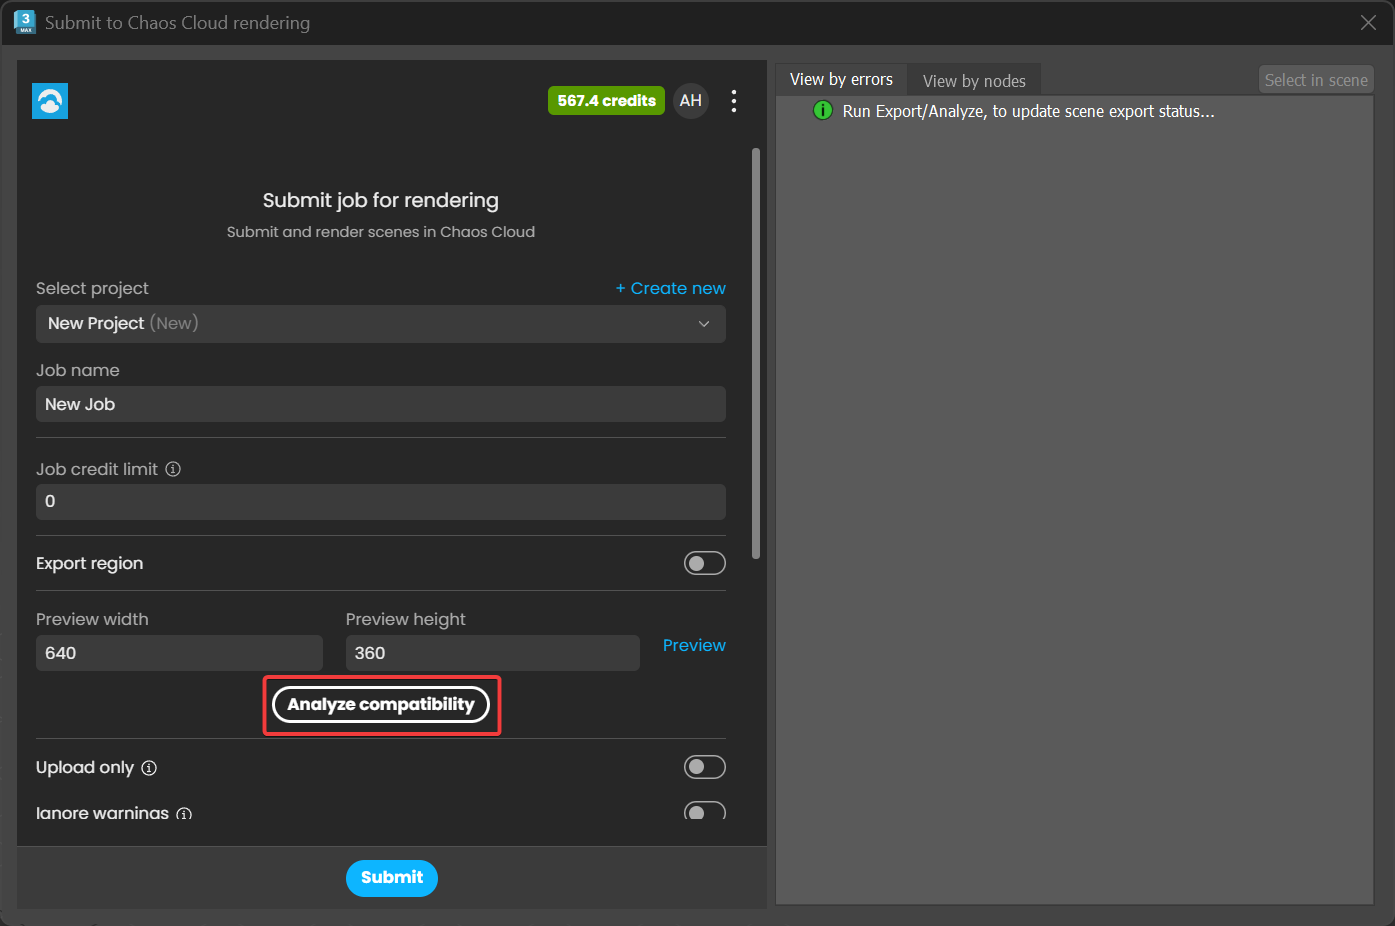This screenshot has width=1395, height=926.
Task: Click the Preview link beside Preview height
Action: point(694,645)
